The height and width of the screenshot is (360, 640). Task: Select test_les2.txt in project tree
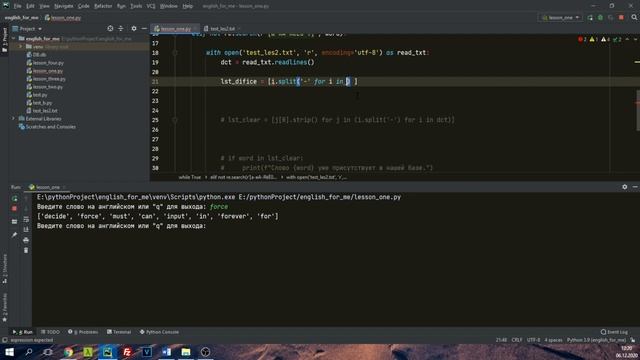click(x=45, y=111)
